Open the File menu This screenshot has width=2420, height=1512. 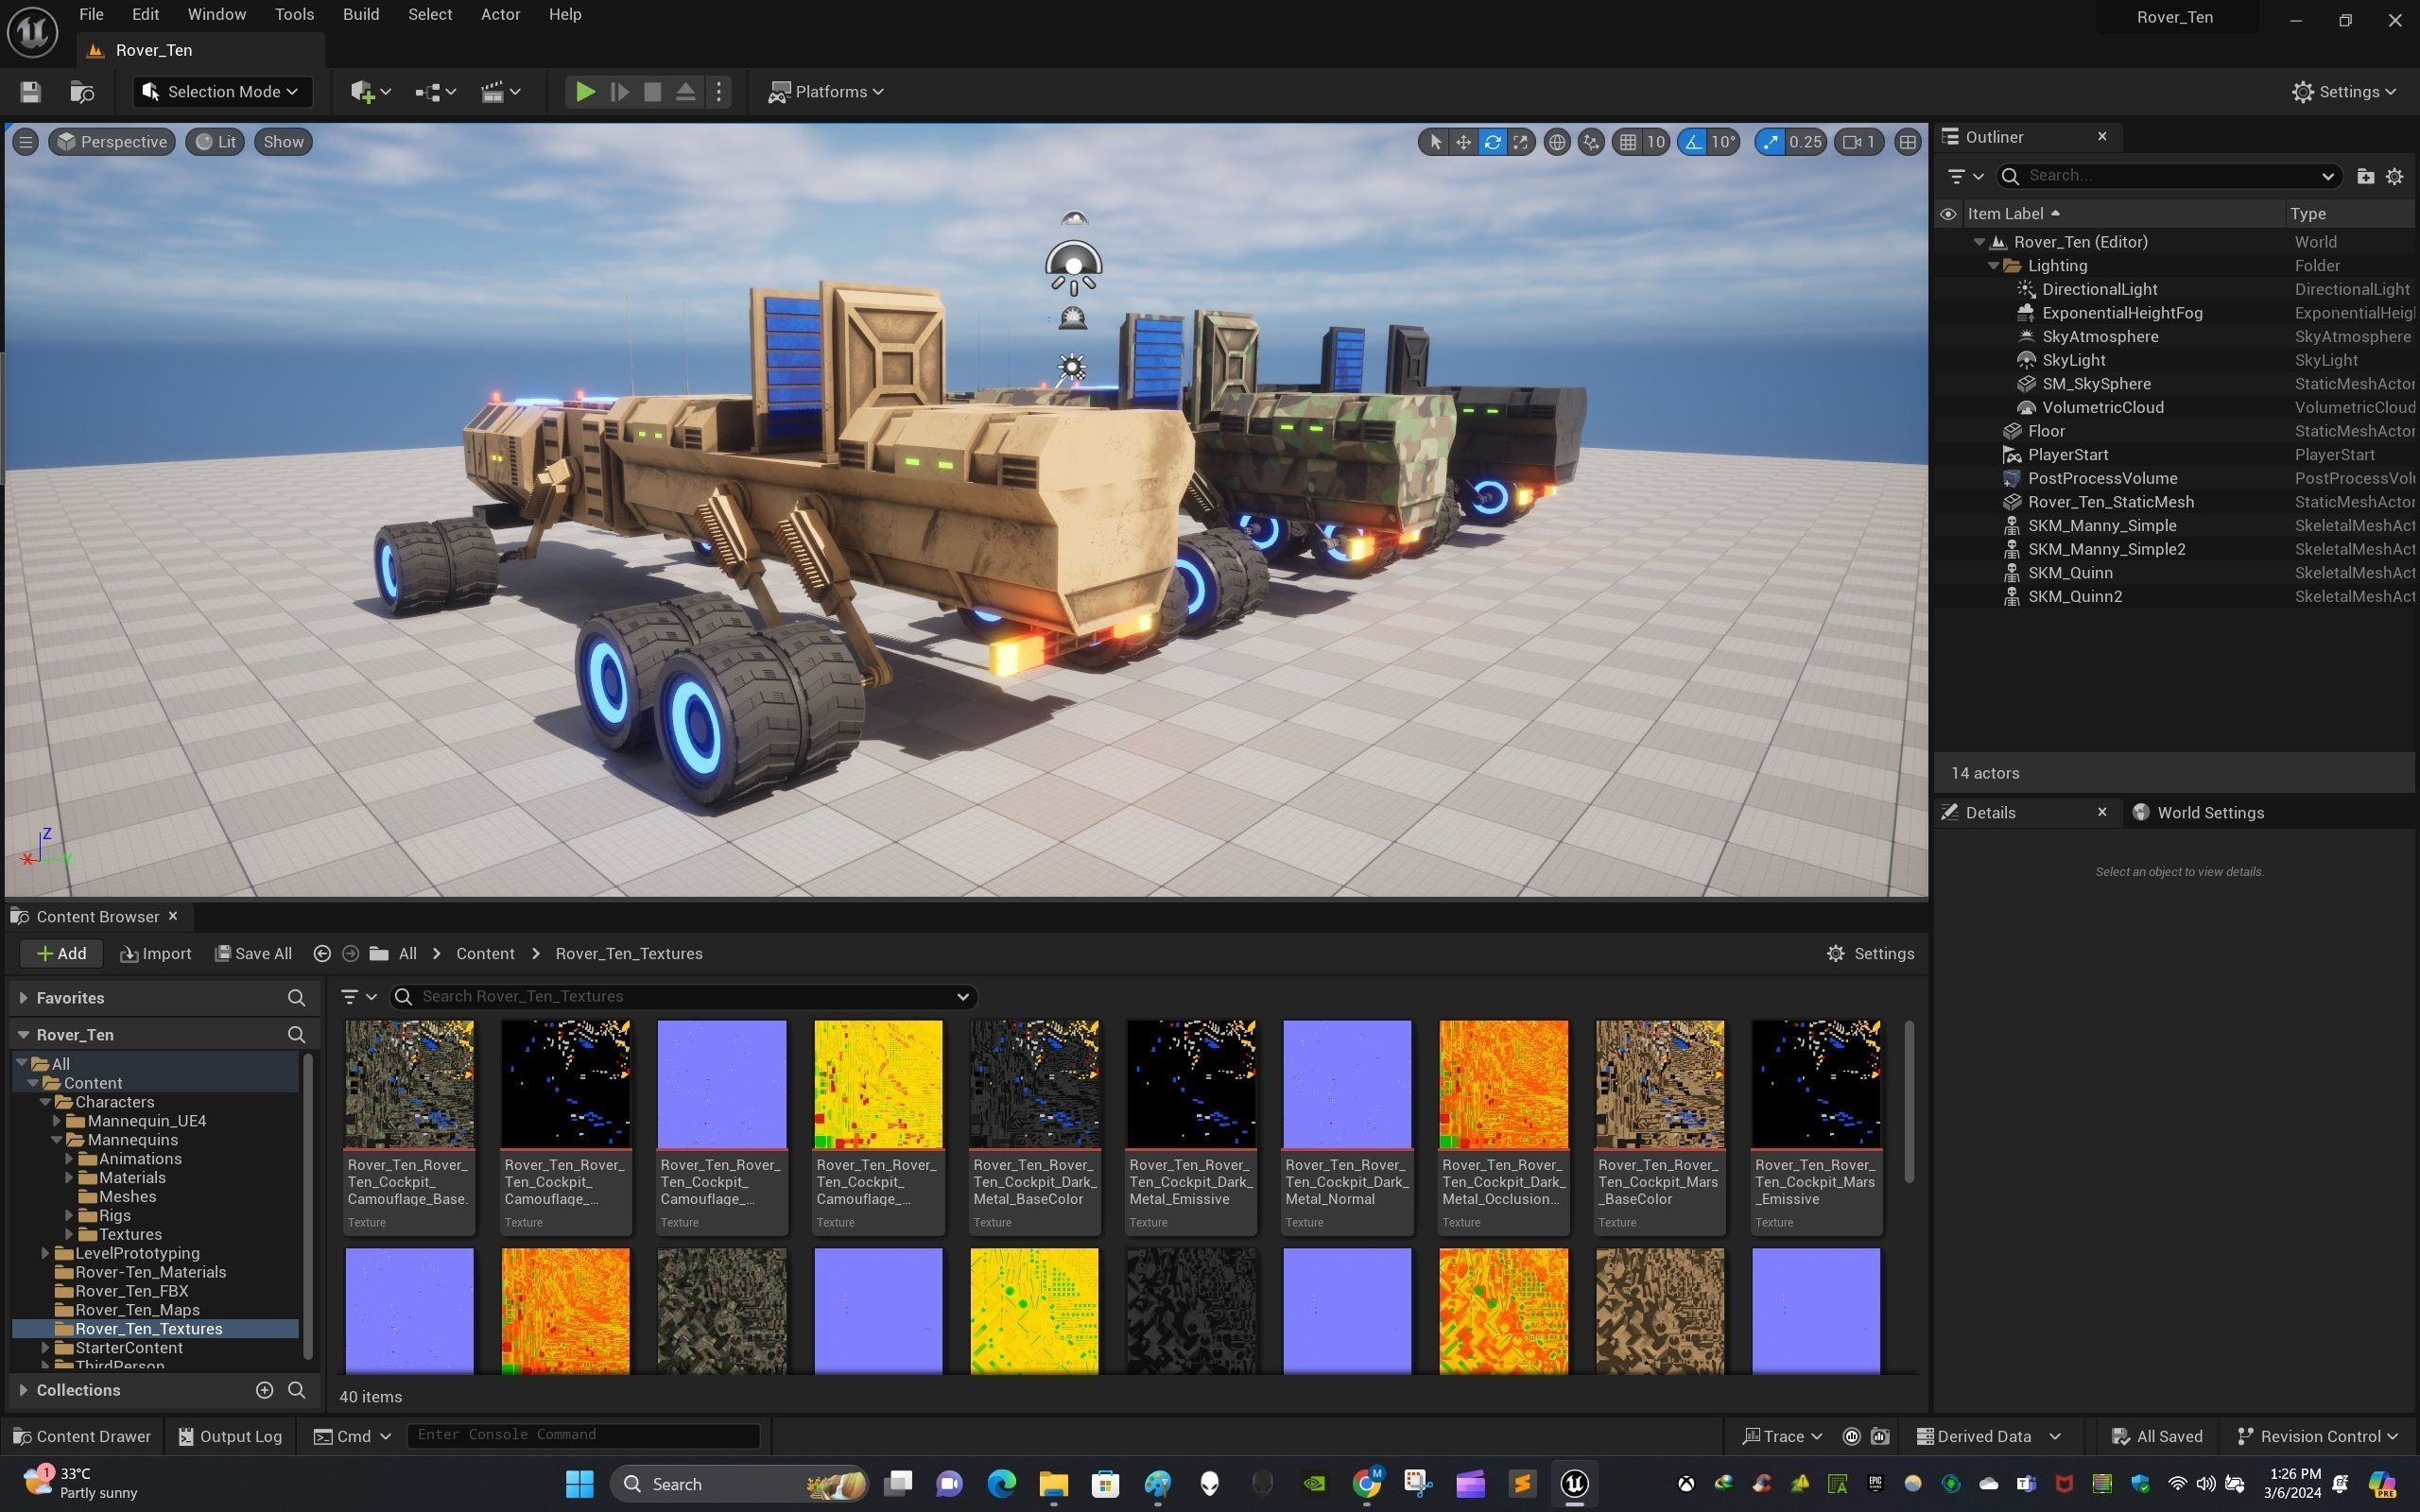pos(91,15)
